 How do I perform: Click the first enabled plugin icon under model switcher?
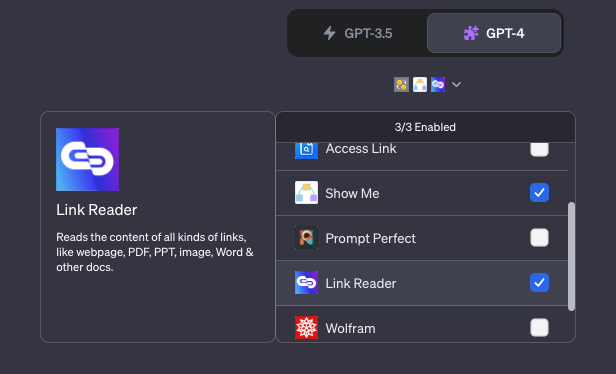pos(402,84)
